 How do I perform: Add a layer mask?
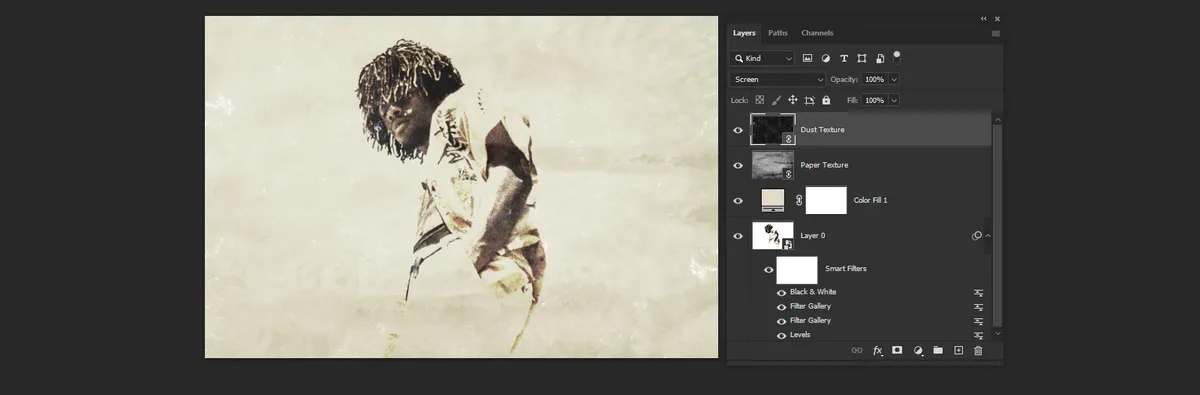pyautogui.click(x=897, y=350)
